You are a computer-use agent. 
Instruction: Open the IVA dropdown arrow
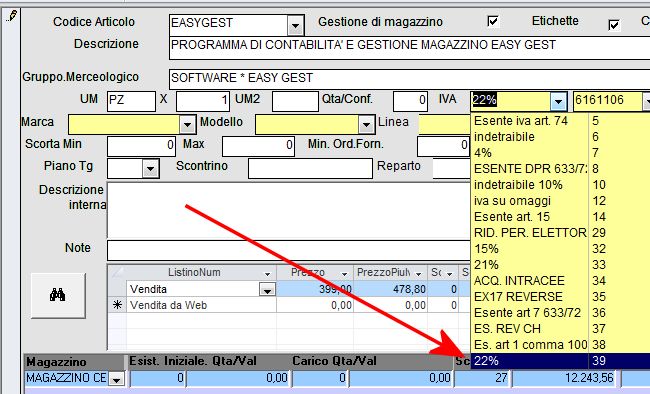pos(558,101)
